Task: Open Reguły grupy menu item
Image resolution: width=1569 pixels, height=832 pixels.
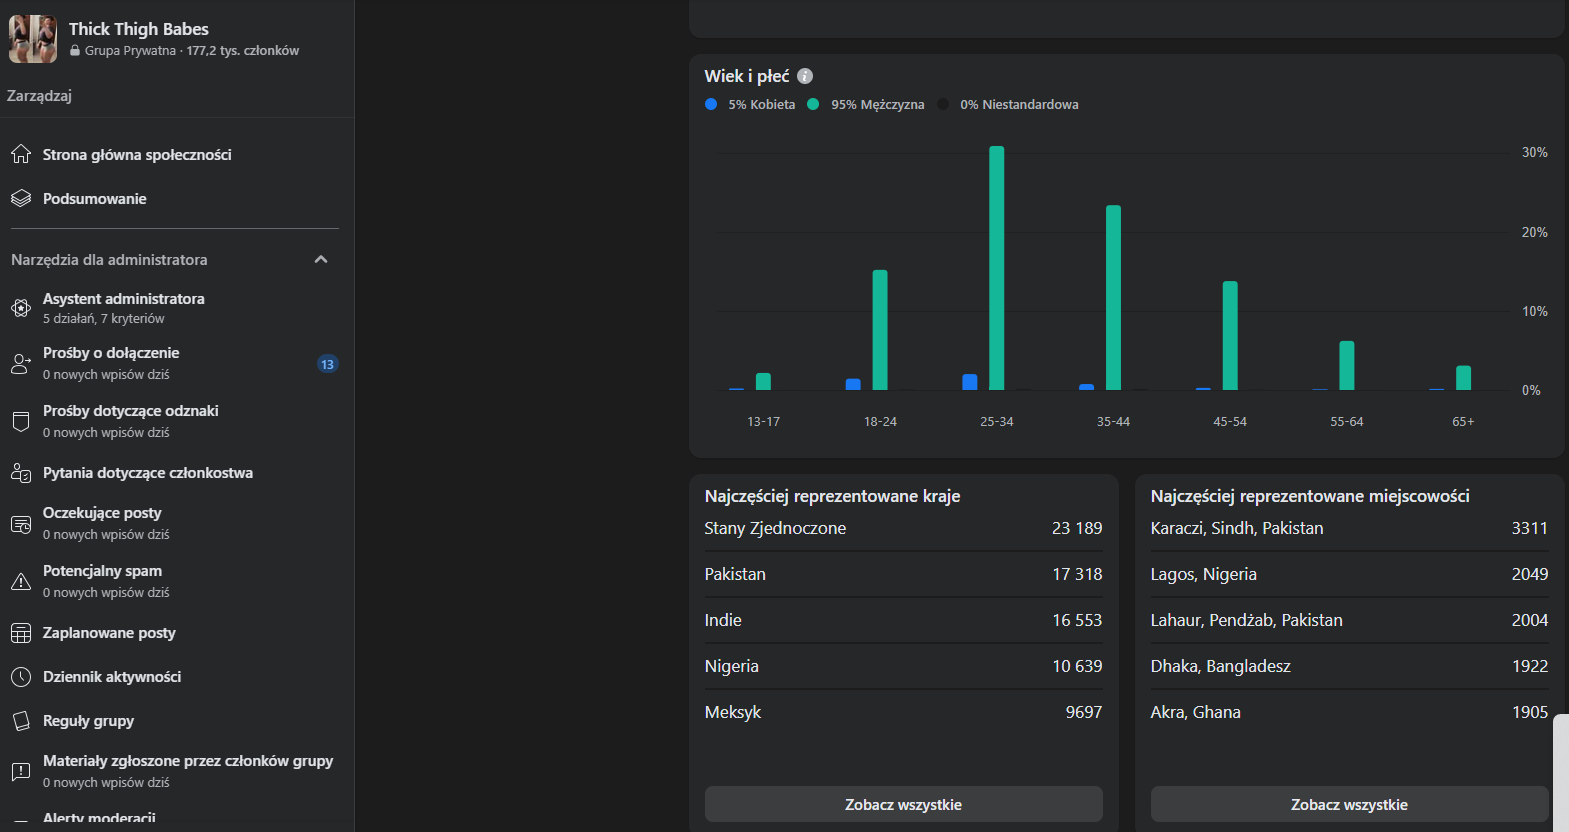Action: (x=88, y=721)
